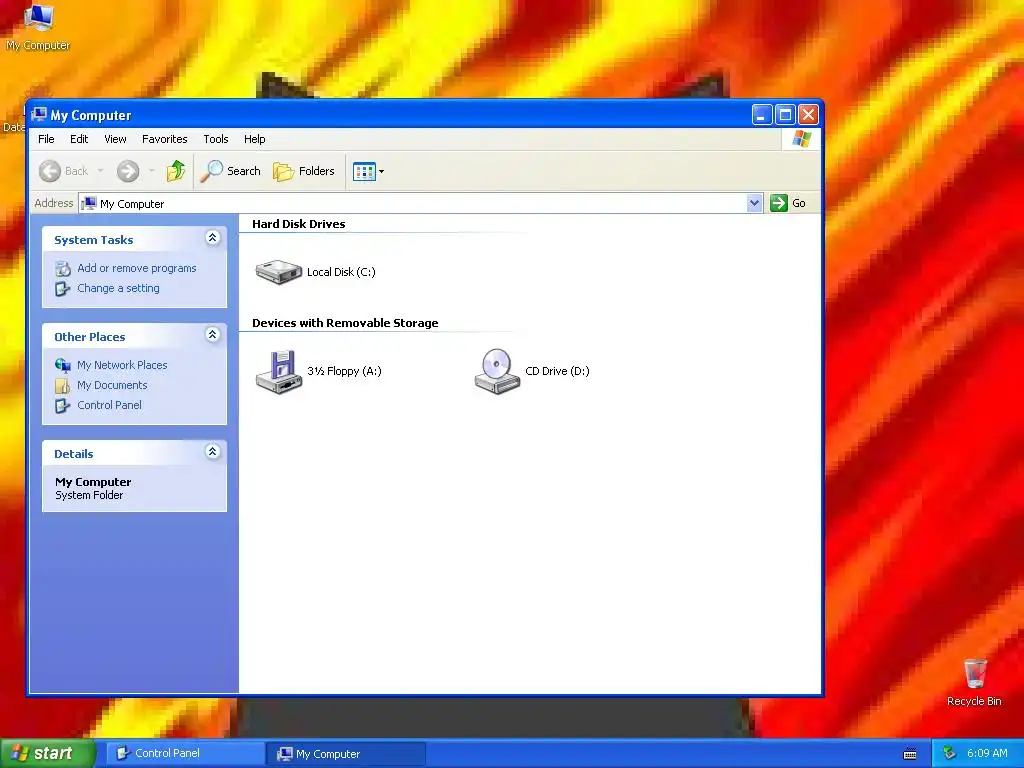Maximize the My Computer window
Viewport: 1024px width, 768px height.
[x=786, y=115]
